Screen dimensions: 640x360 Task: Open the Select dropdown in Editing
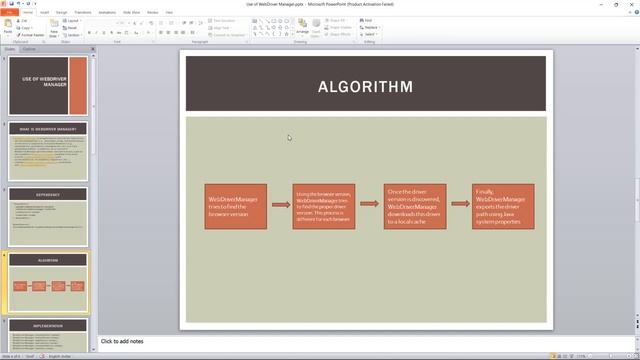[368, 34]
